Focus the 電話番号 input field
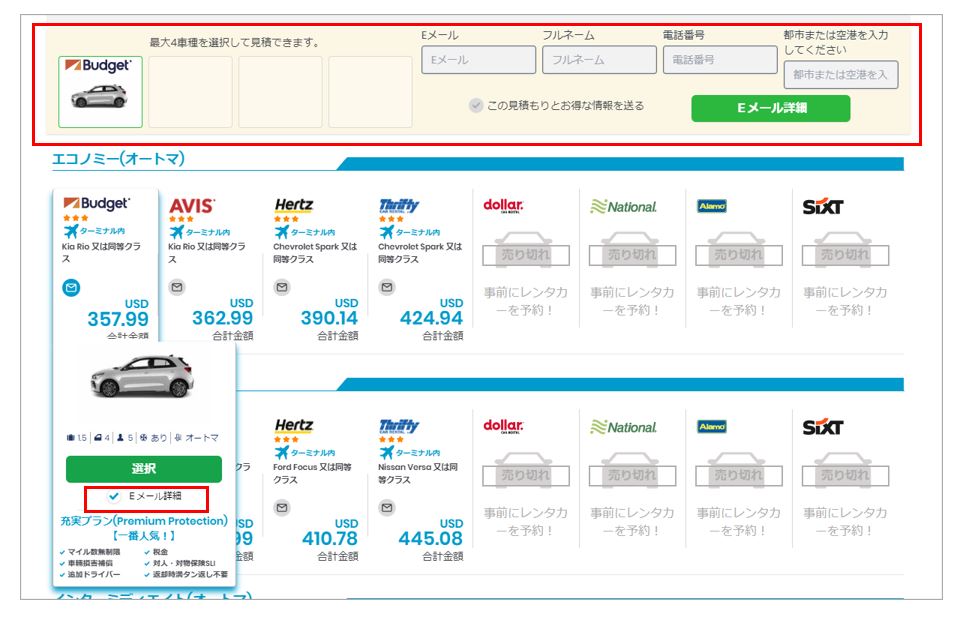This screenshot has height=623, width=967. point(720,60)
